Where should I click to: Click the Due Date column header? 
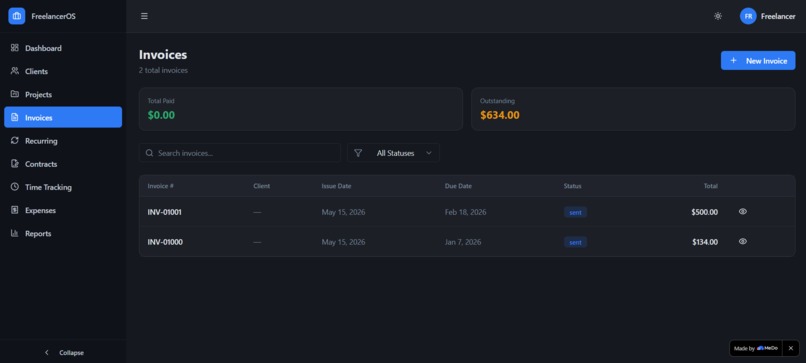click(x=458, y=186)
